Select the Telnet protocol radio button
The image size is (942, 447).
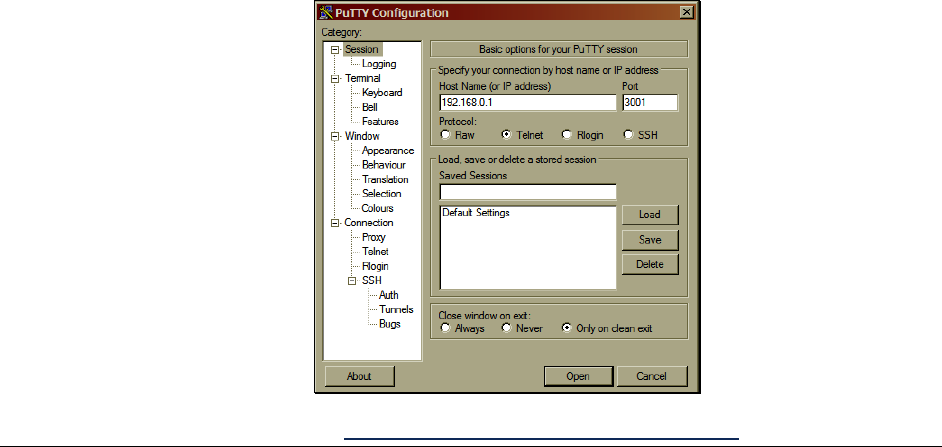(x=506, y=135)
